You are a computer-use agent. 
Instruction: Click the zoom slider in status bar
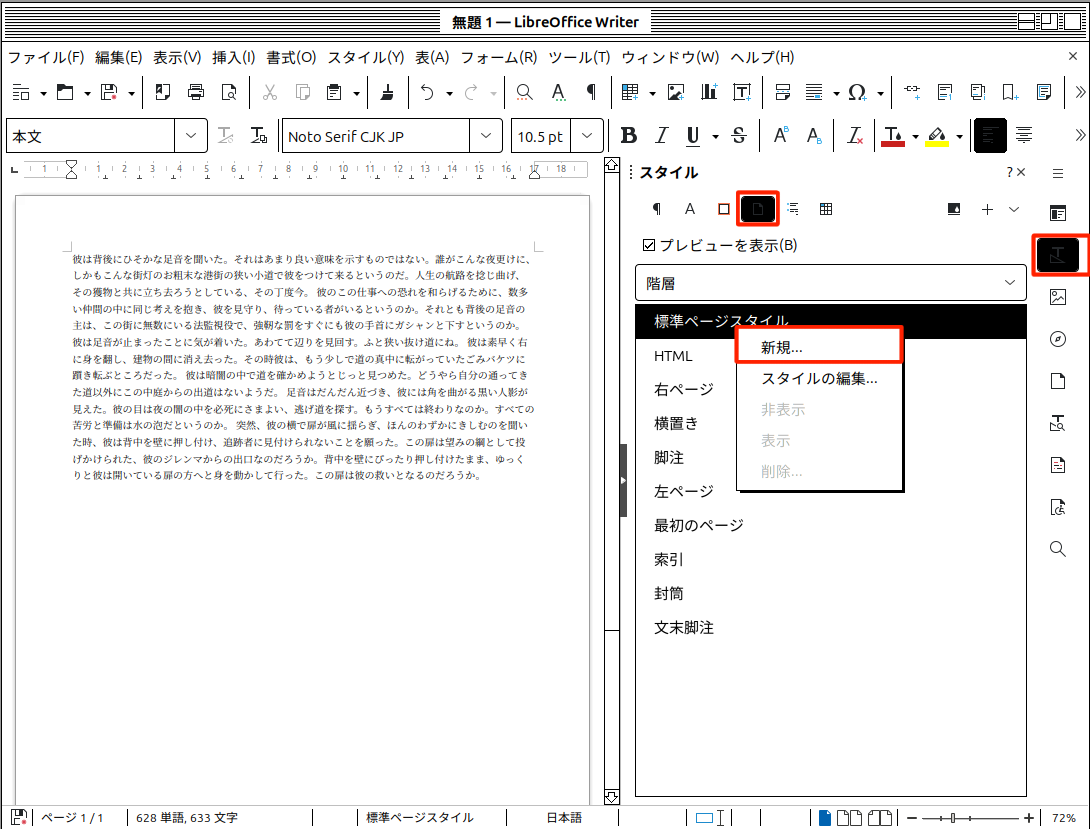tap(969, 818)
